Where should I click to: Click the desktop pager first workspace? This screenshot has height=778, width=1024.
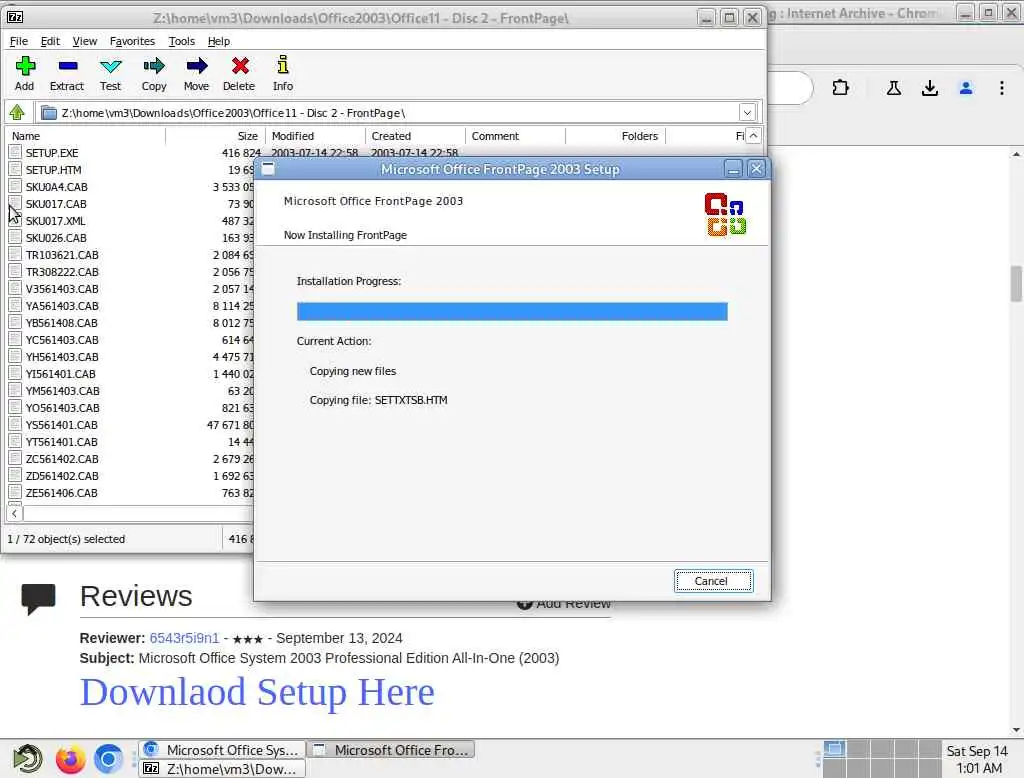click(834, 749)
